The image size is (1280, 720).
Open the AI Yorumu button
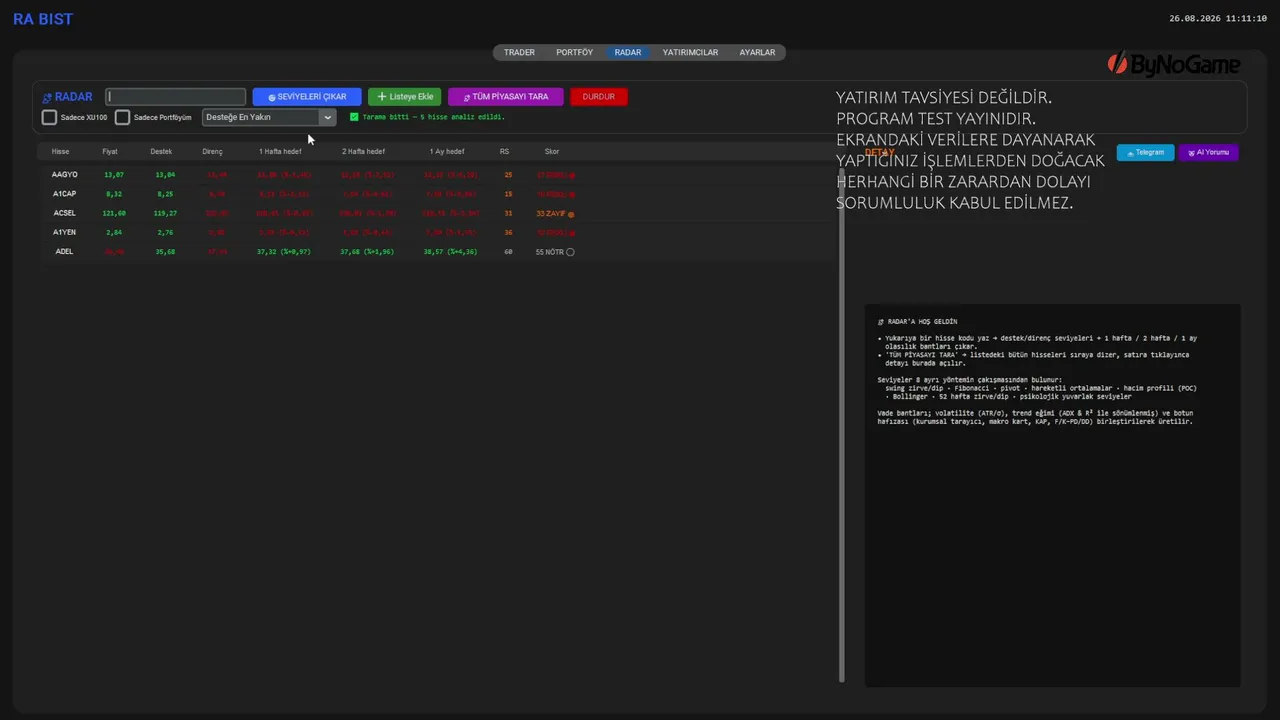1208,153
